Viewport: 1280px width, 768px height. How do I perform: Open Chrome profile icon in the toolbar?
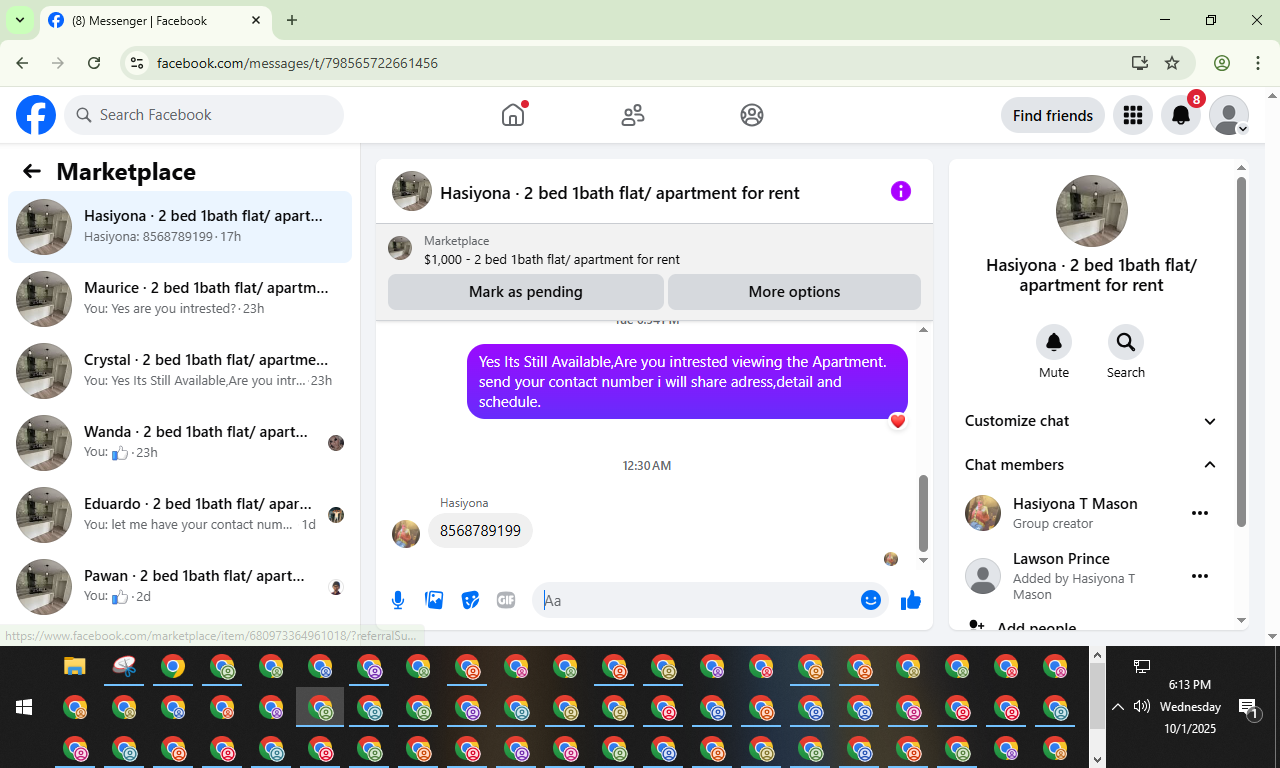pyautogui.click(x=1222, y=63)
